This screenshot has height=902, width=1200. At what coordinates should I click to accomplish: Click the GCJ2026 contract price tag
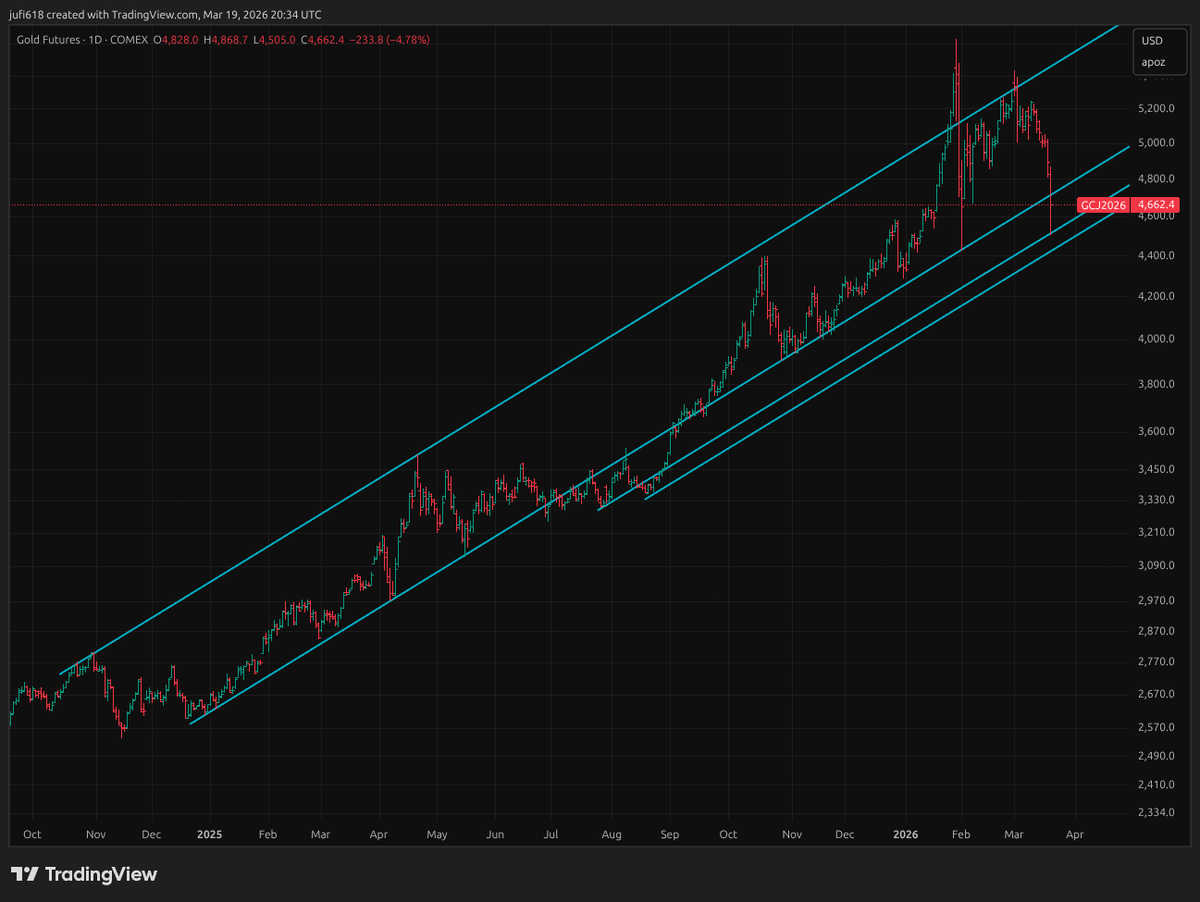point(1104,205)
